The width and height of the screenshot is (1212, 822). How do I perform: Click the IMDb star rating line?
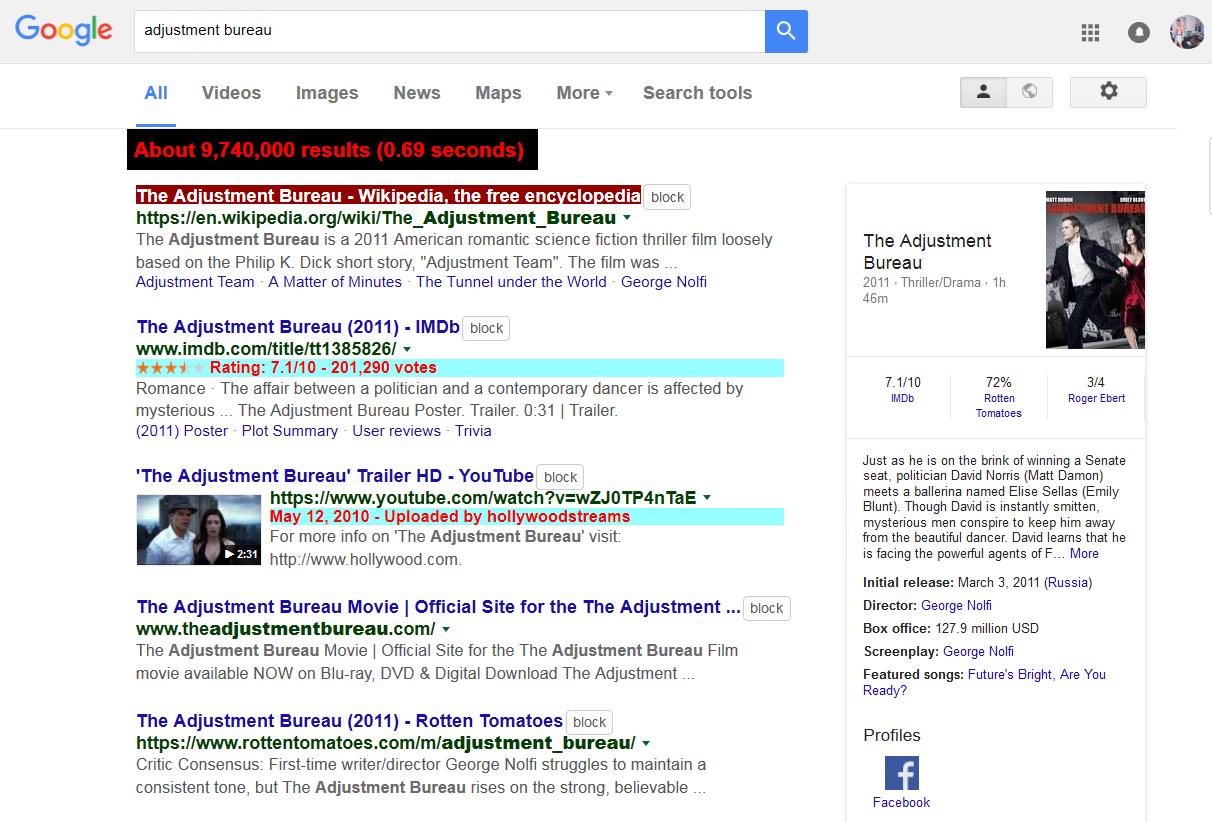click(x=460, y=368)
